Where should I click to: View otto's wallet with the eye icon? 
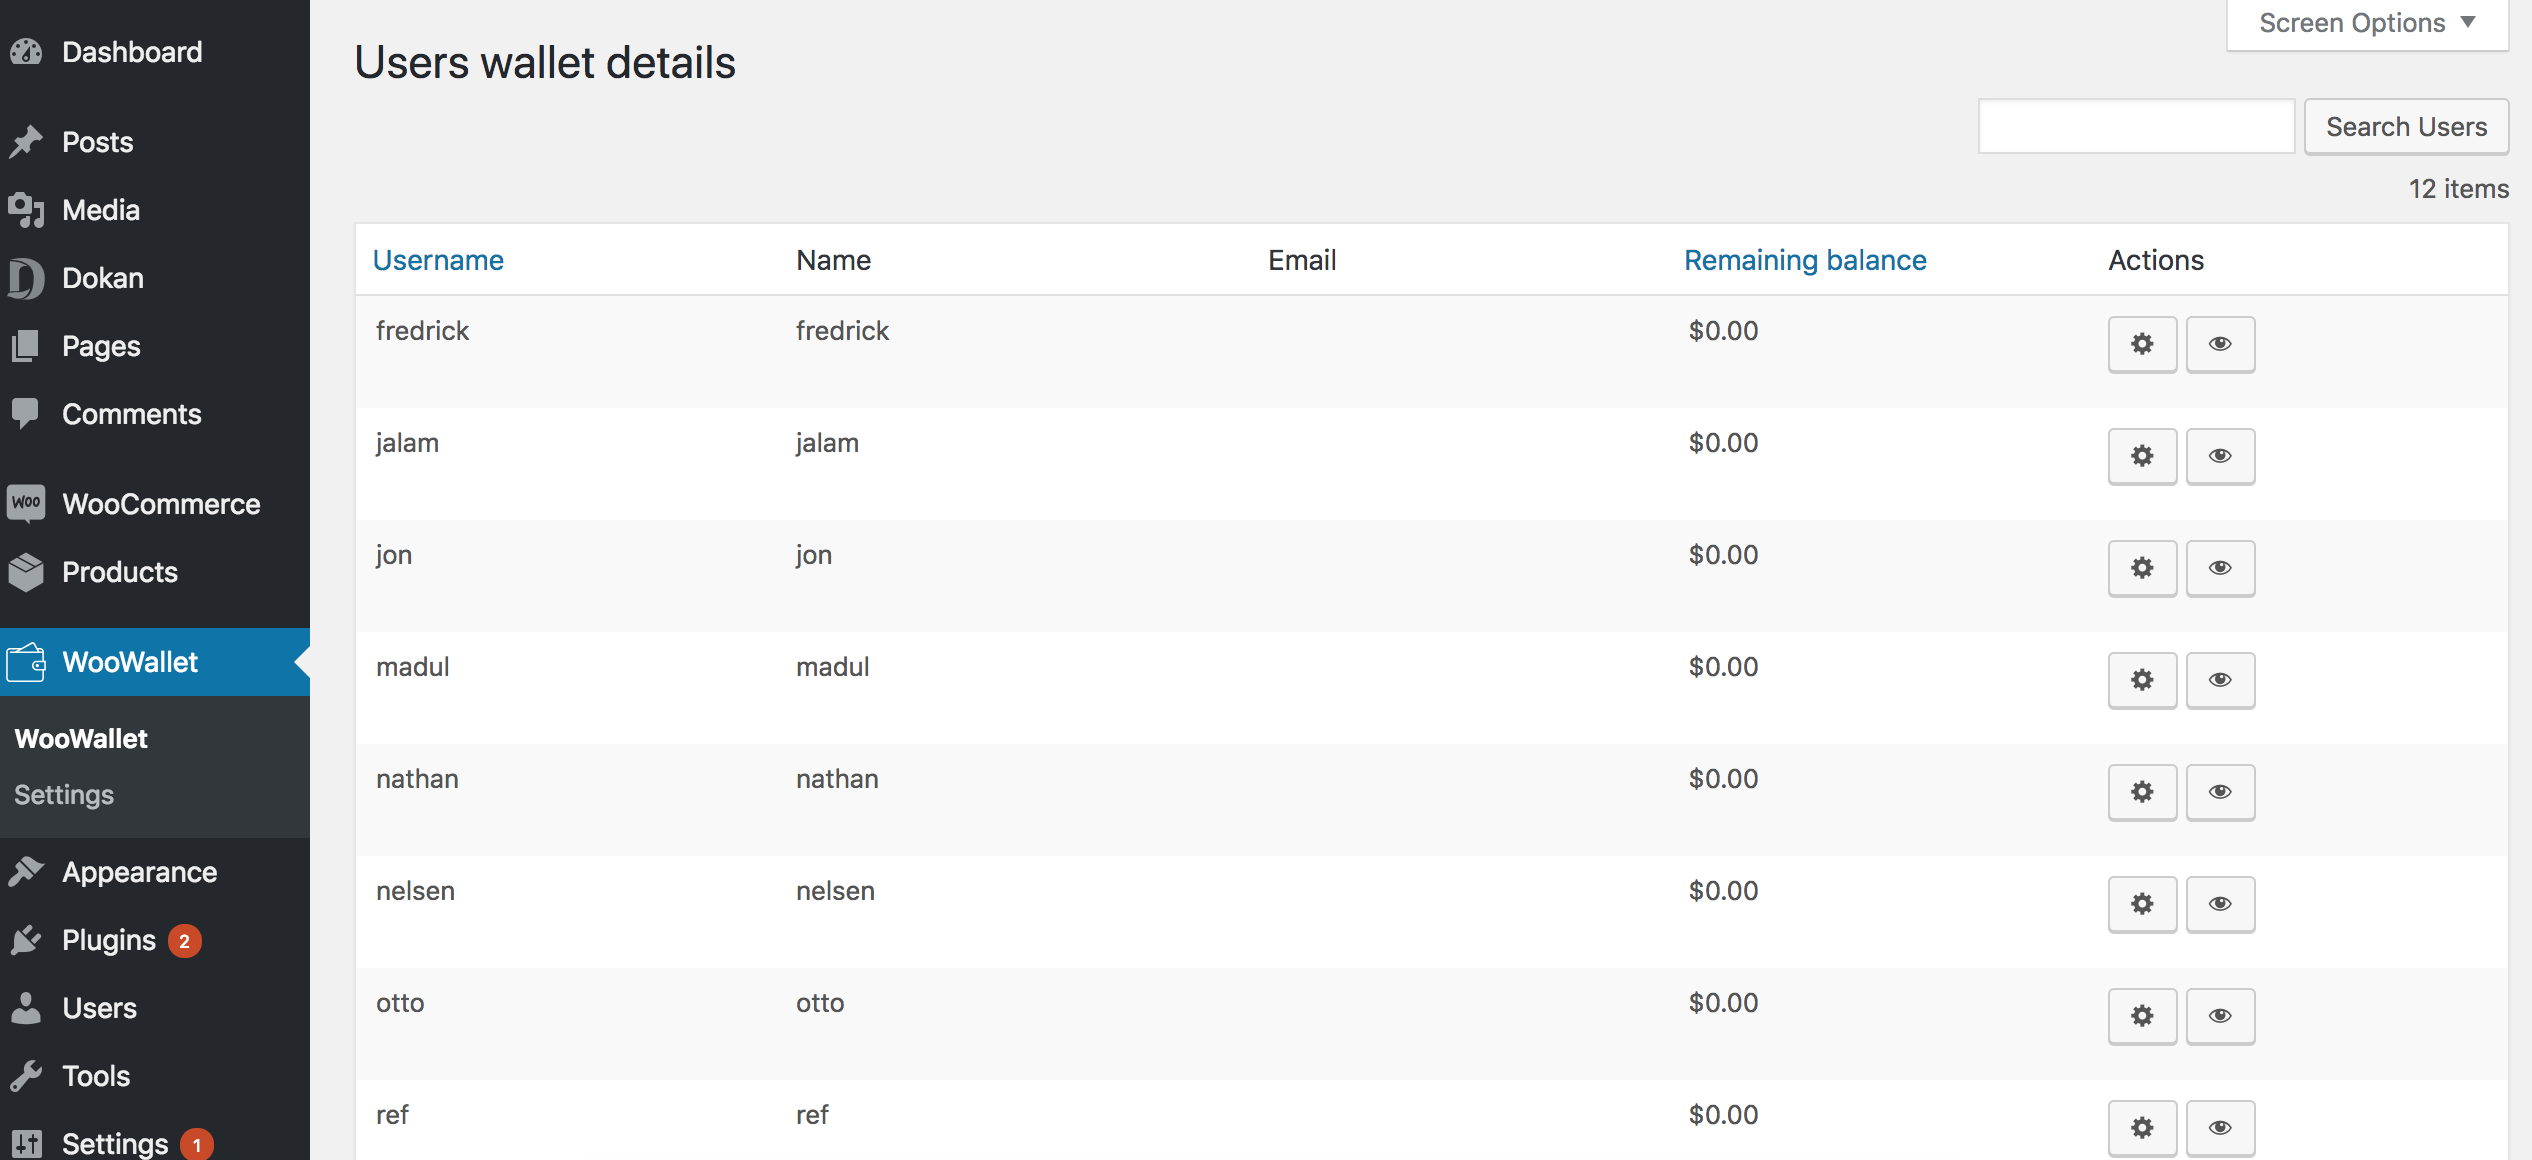(2220, 1016)
